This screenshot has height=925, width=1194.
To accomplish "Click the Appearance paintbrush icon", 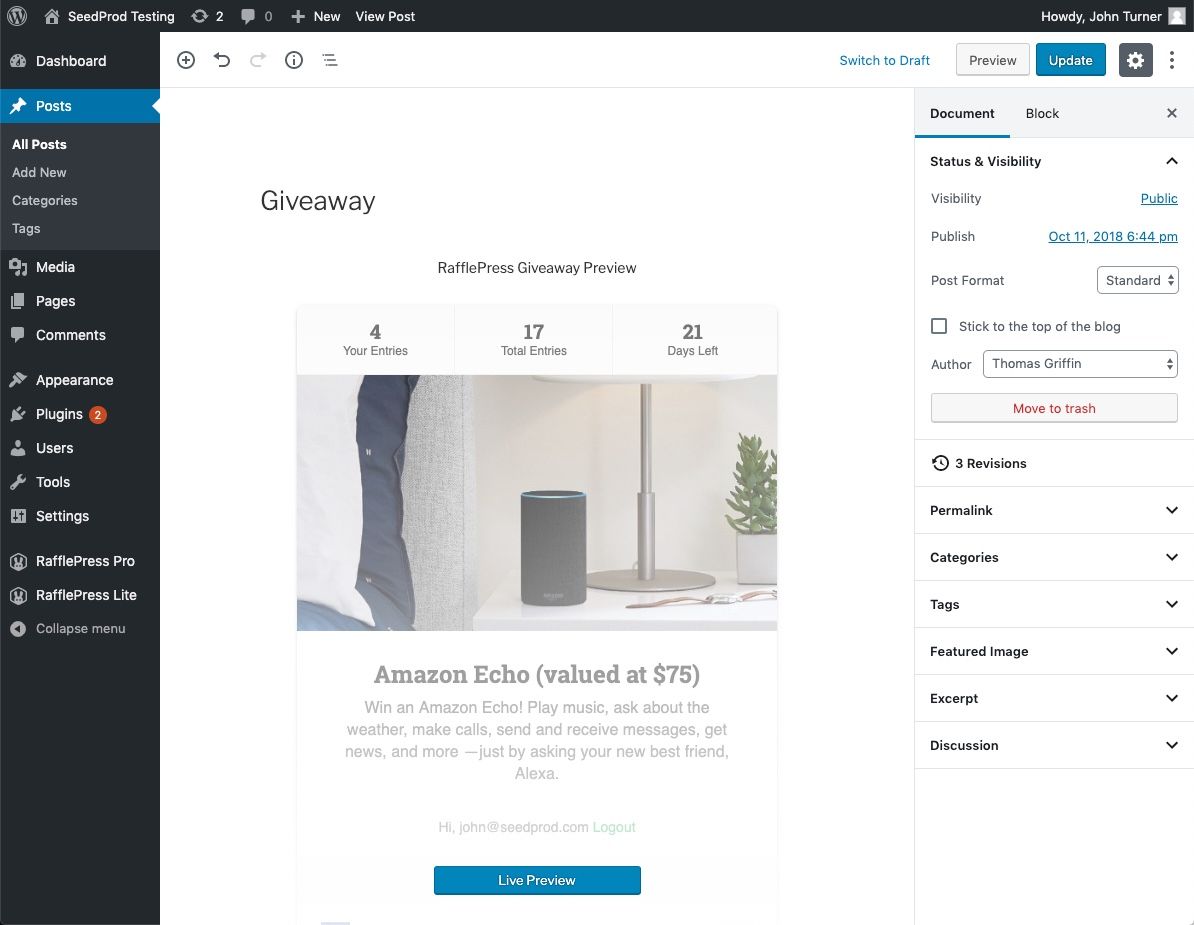I will (x=18, y=380).
